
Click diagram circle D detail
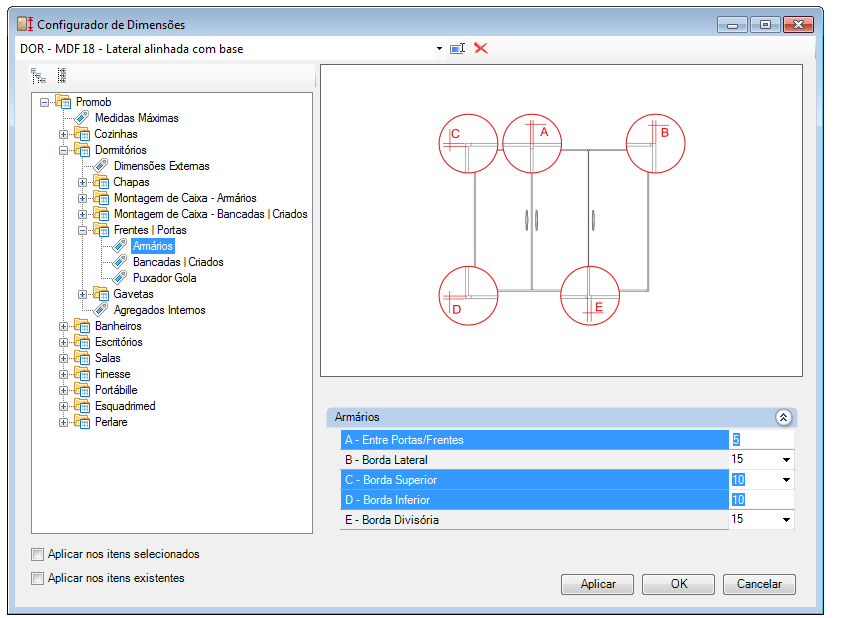[468, 296]
